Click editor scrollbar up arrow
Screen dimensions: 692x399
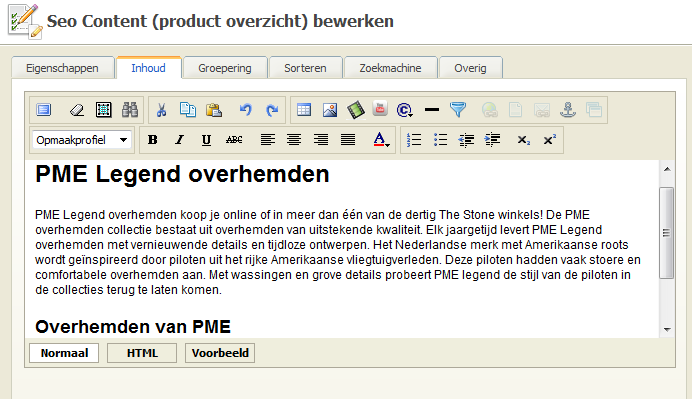667,169
